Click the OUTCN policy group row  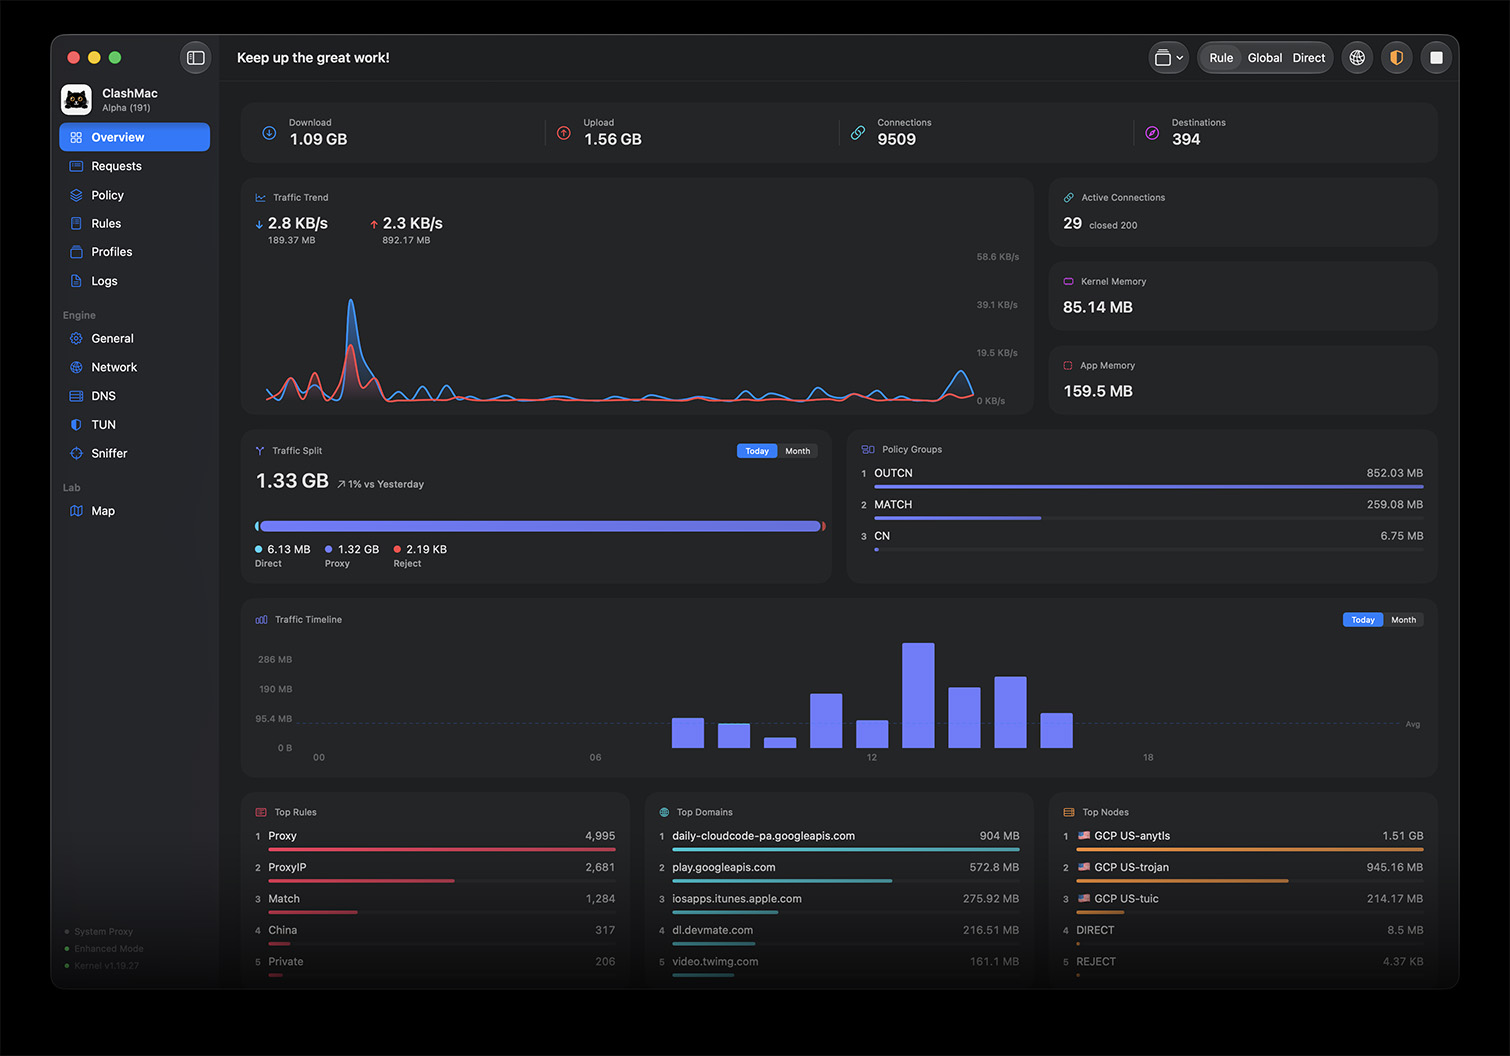pyautogui.click(x=1142, y=477)
